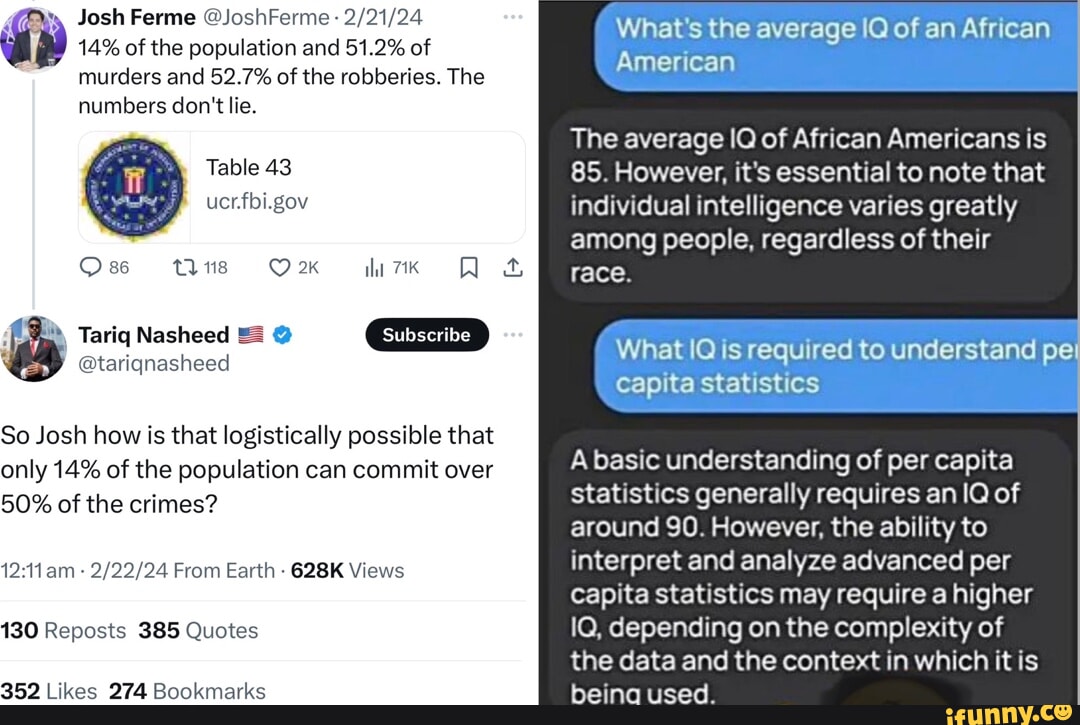Image resolution: width=1080 pixels, height=725 pixels.
Task: Select @tariqnasheed handle text
Action: (154, 364)
